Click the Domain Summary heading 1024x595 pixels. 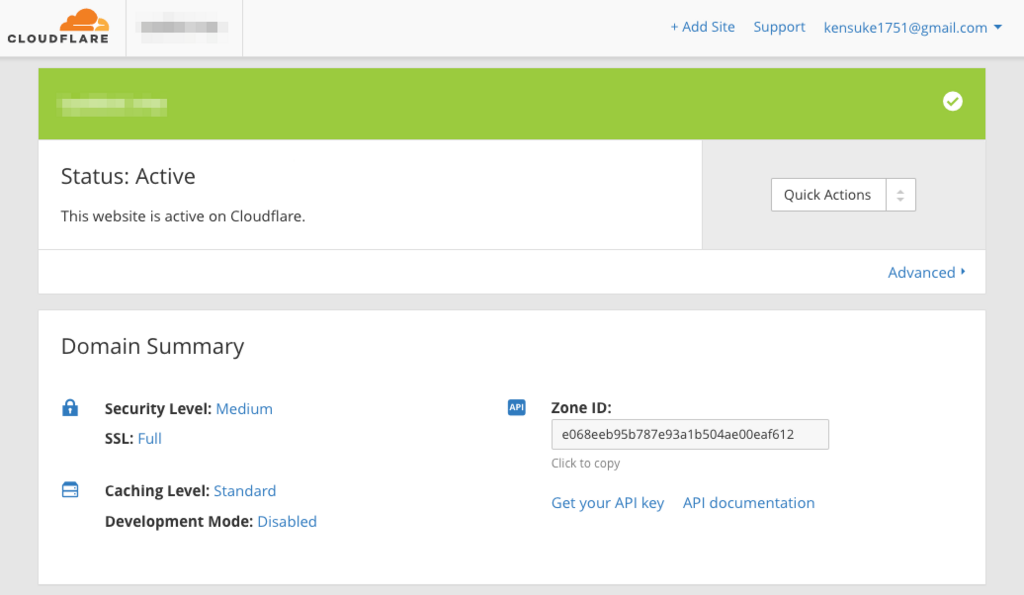click(x=152, y=346)
